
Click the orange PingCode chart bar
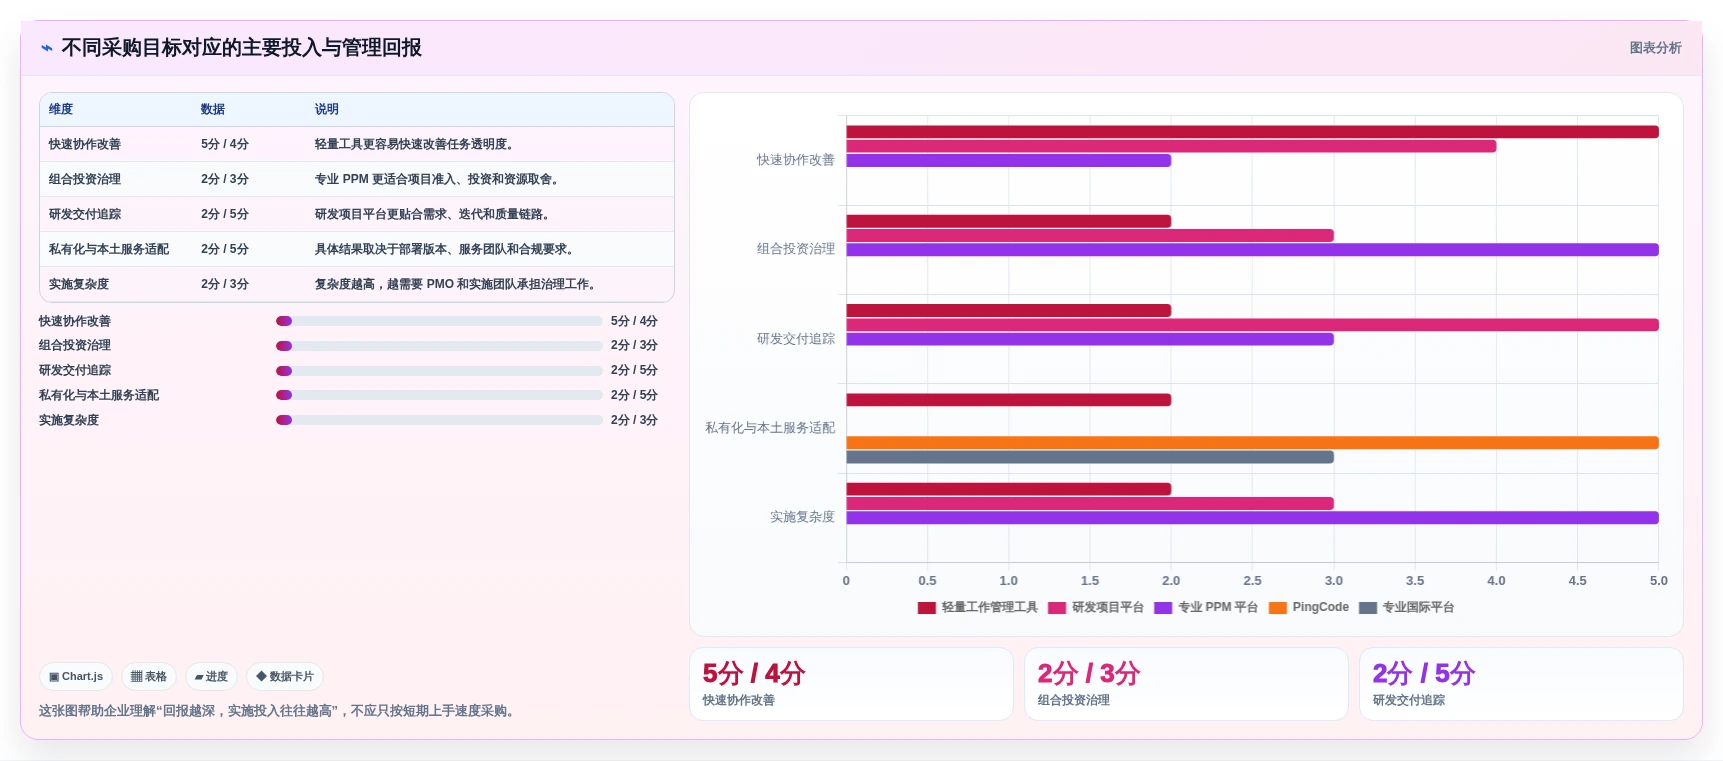pyautogui.click(x=1252, y=443)
